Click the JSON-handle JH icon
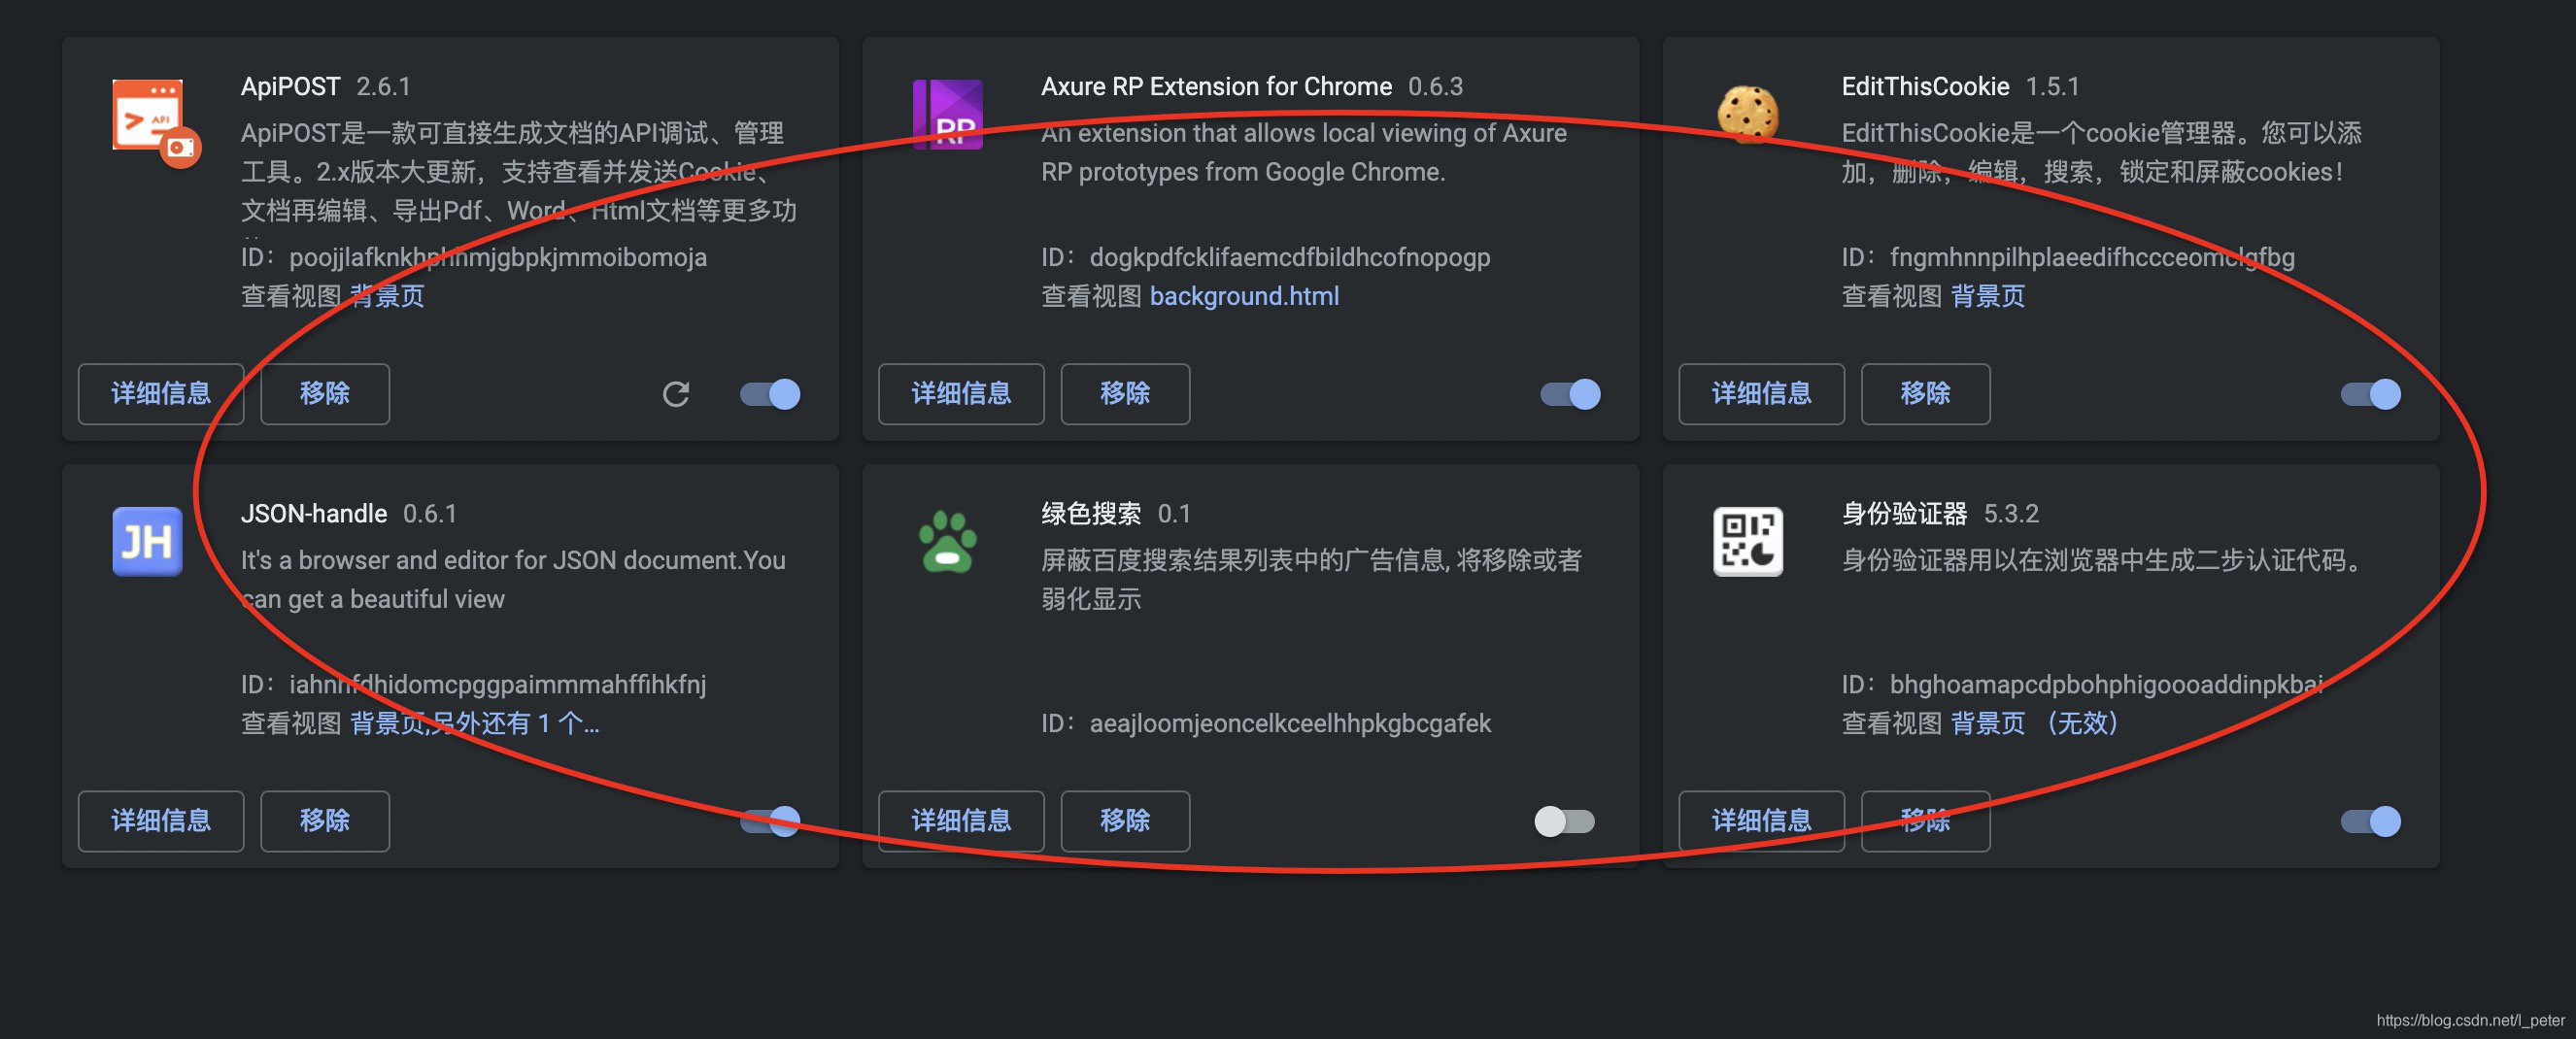The width and height of the screenshot is (2576, 1039). pyautogui.click(x=147, y=541)
